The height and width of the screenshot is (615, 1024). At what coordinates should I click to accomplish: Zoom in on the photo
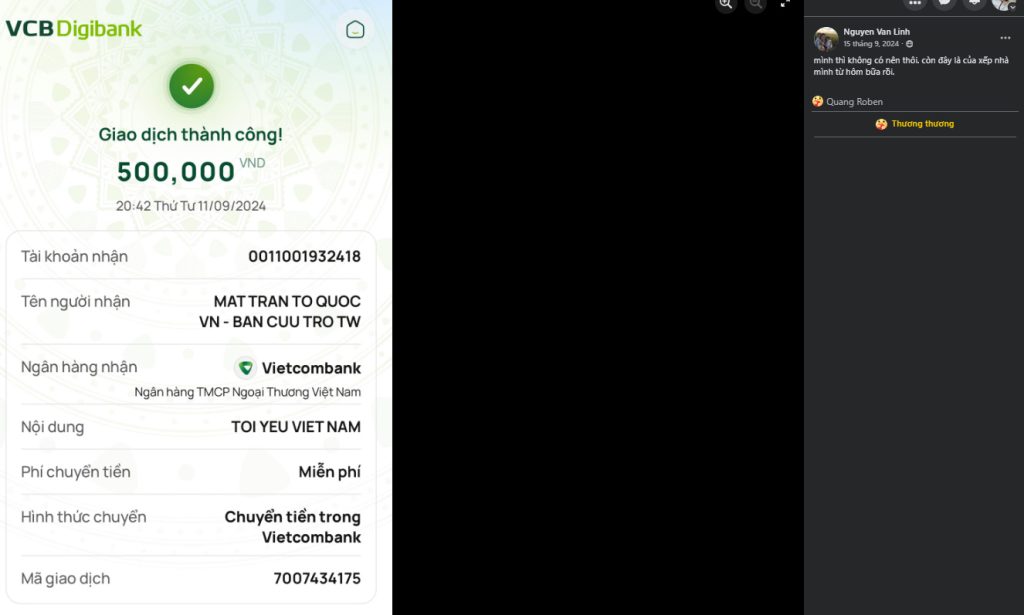pyautogui.click(x=726, y=3)
